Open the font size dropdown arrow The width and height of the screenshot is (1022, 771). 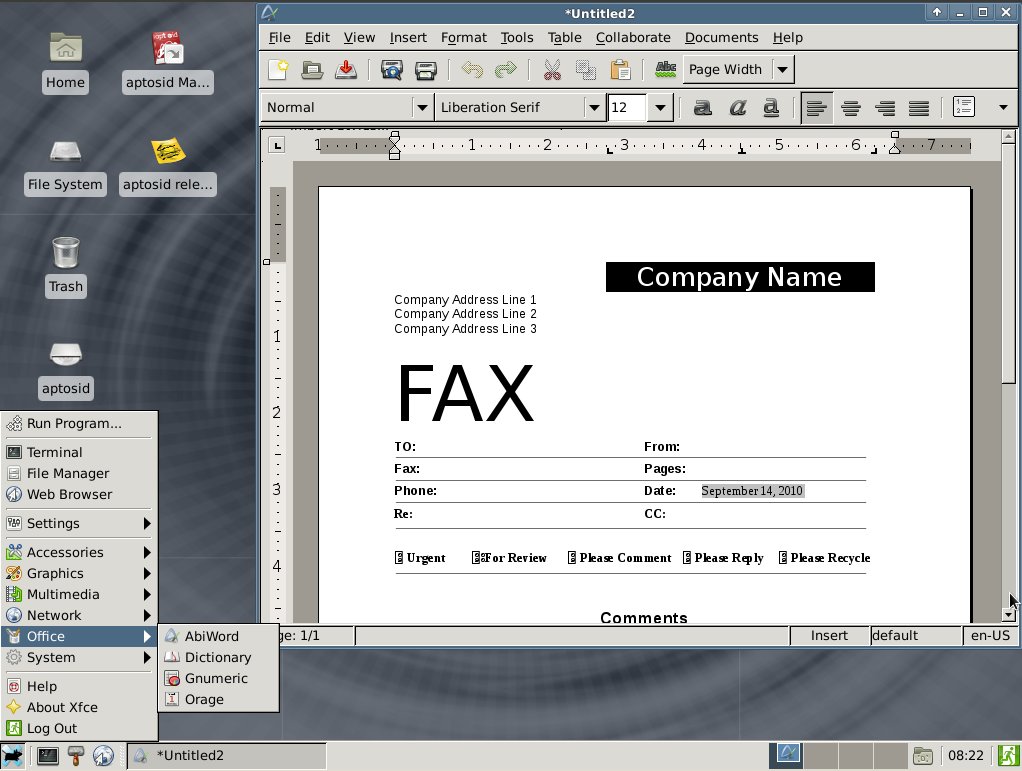pyautogui.click(x=660, y=108)
